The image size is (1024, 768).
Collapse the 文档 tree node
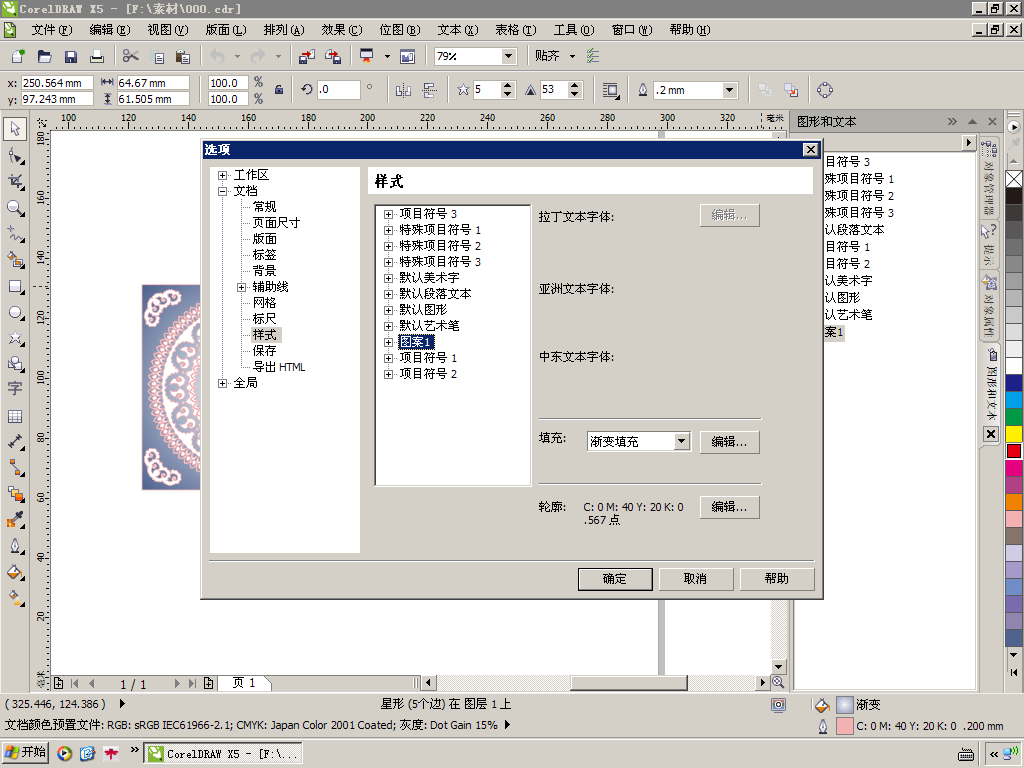pos(223,191)
